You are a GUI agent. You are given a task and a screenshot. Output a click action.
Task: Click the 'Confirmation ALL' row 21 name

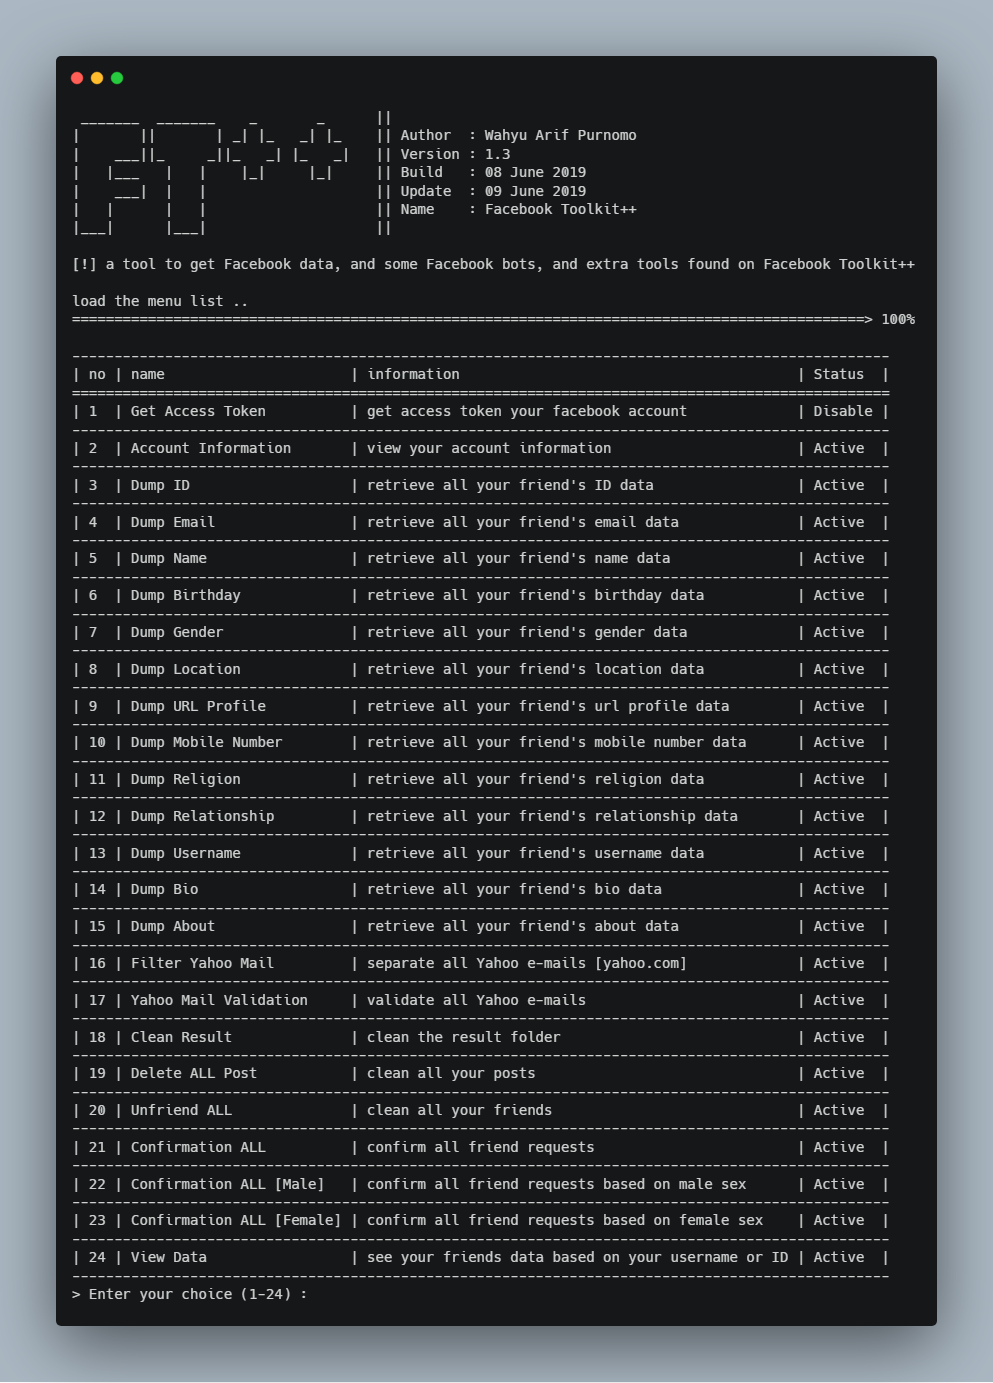pyautogui.click(x=198, y=1147)
